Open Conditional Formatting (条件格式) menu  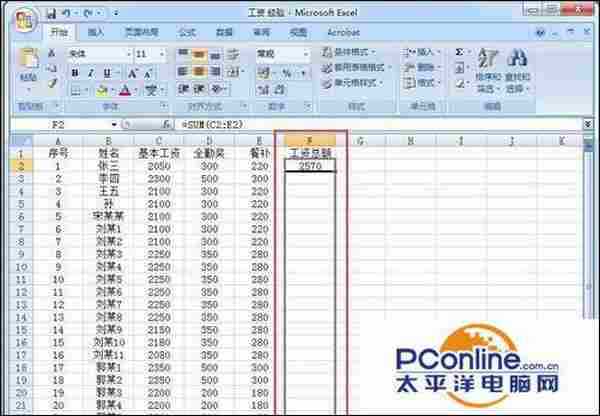[348, 52]
